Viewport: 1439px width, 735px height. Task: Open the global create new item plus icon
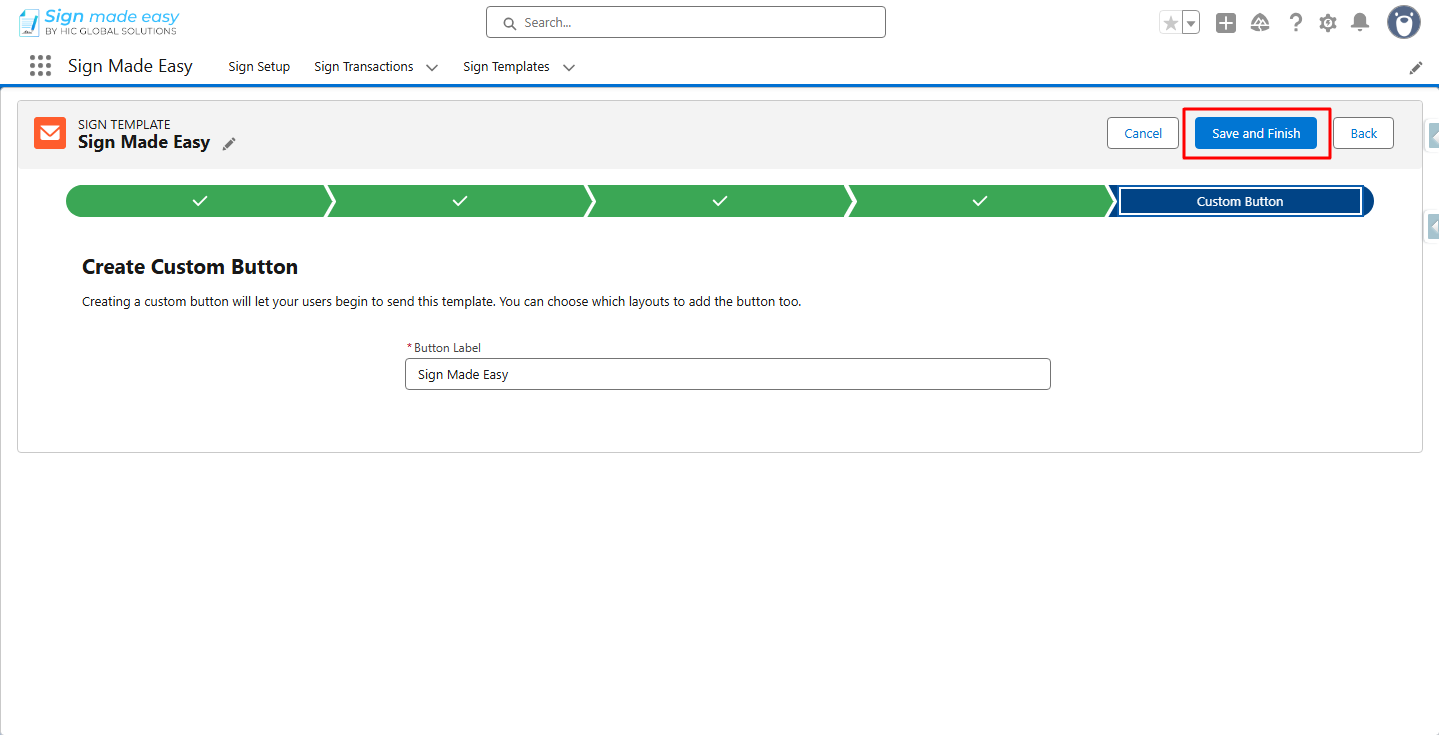pos(1225,21)
